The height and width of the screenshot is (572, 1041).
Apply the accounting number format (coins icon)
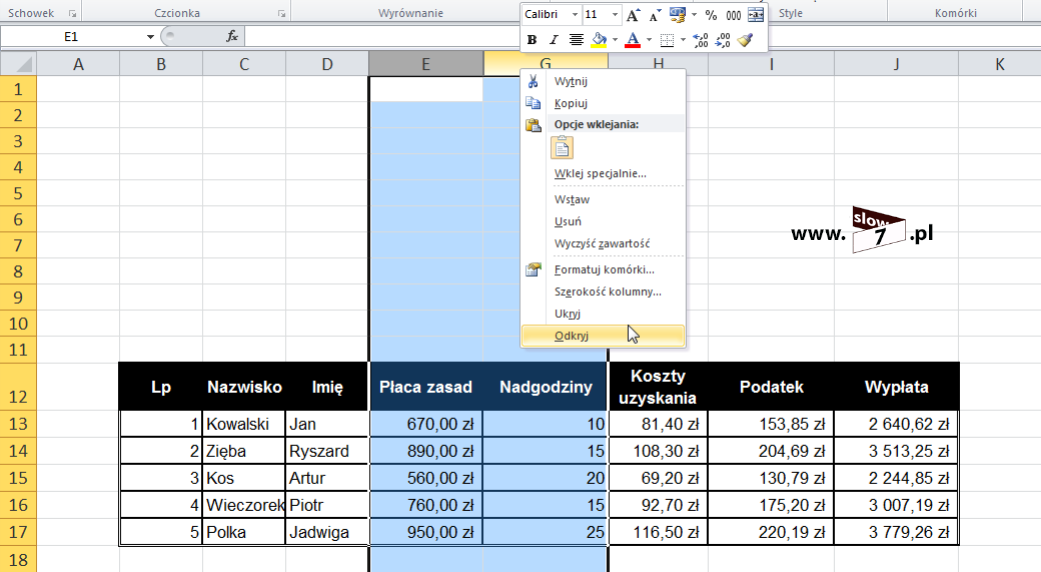click(678, 15)
